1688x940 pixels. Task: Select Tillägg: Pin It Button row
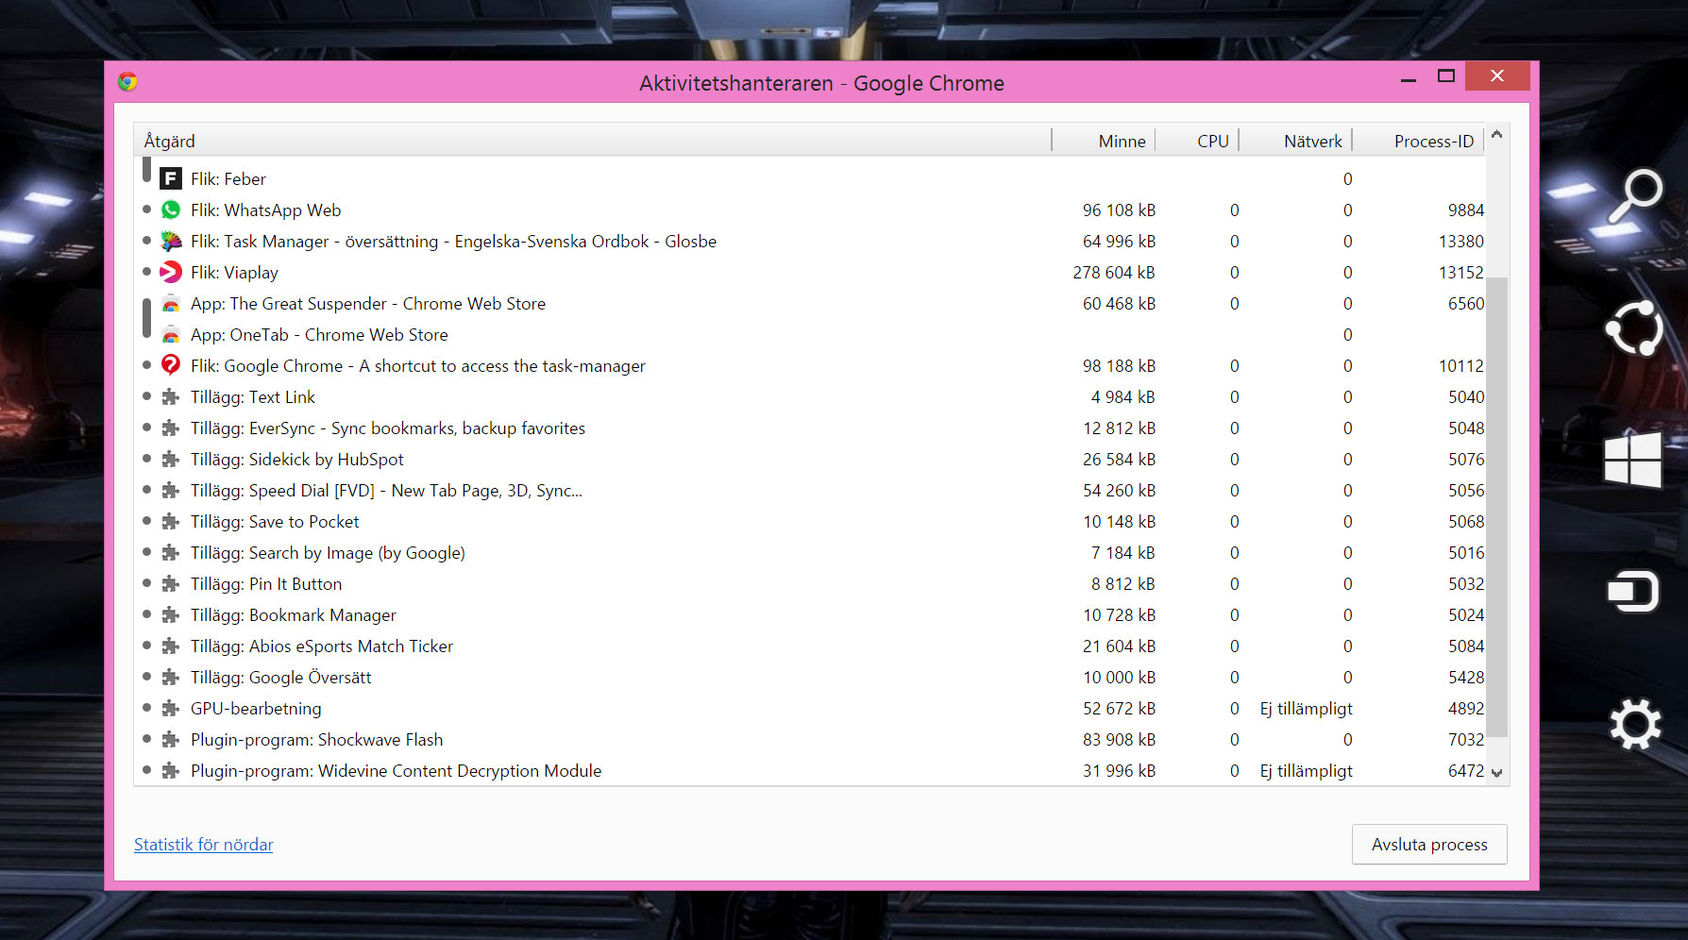(x=810, y=584)
